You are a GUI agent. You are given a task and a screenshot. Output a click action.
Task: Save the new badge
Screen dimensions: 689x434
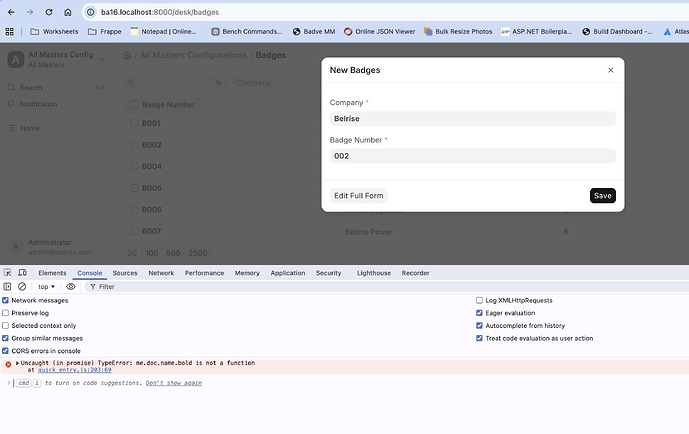pyautogui.click(x=602, y=196)
